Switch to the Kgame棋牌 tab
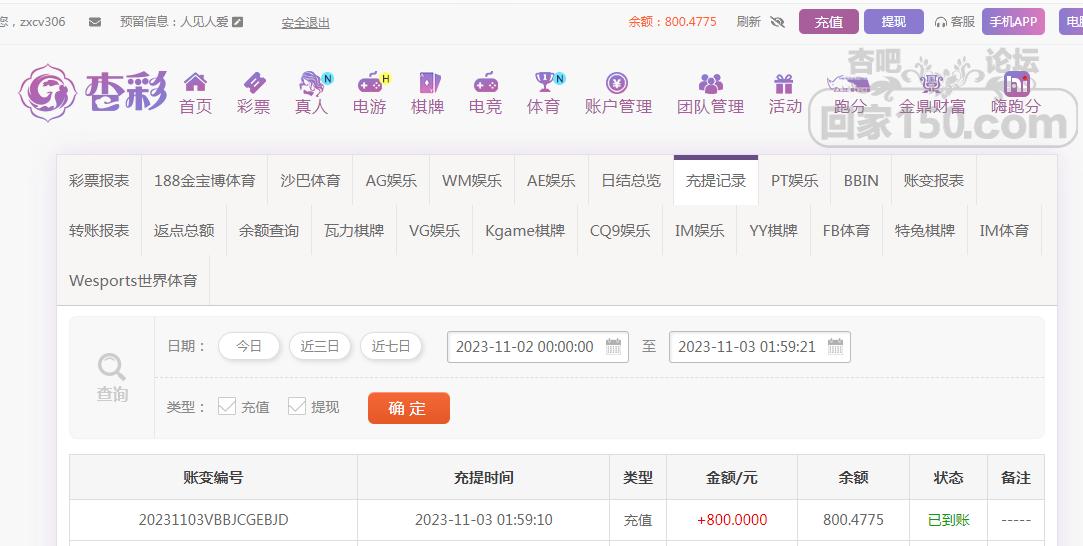Screen dimensions: 1083x546 (525, 231)
